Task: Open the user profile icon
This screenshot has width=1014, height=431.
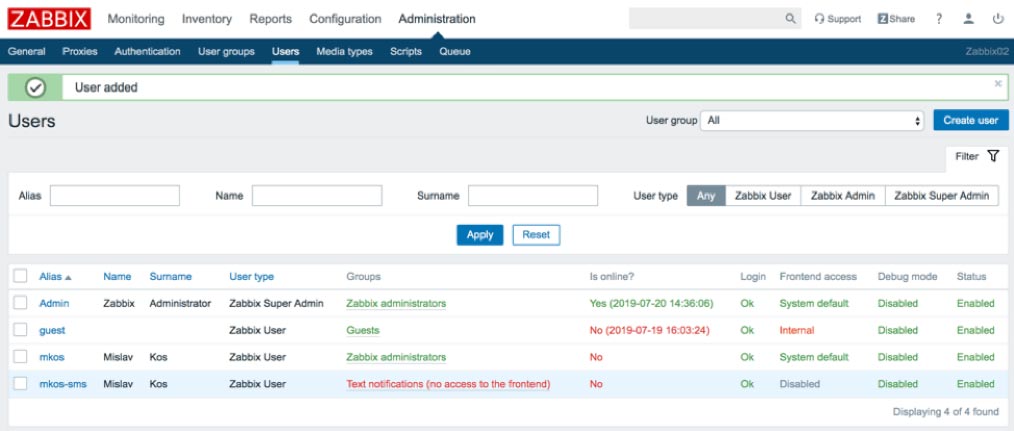Action: pos(968,19)
